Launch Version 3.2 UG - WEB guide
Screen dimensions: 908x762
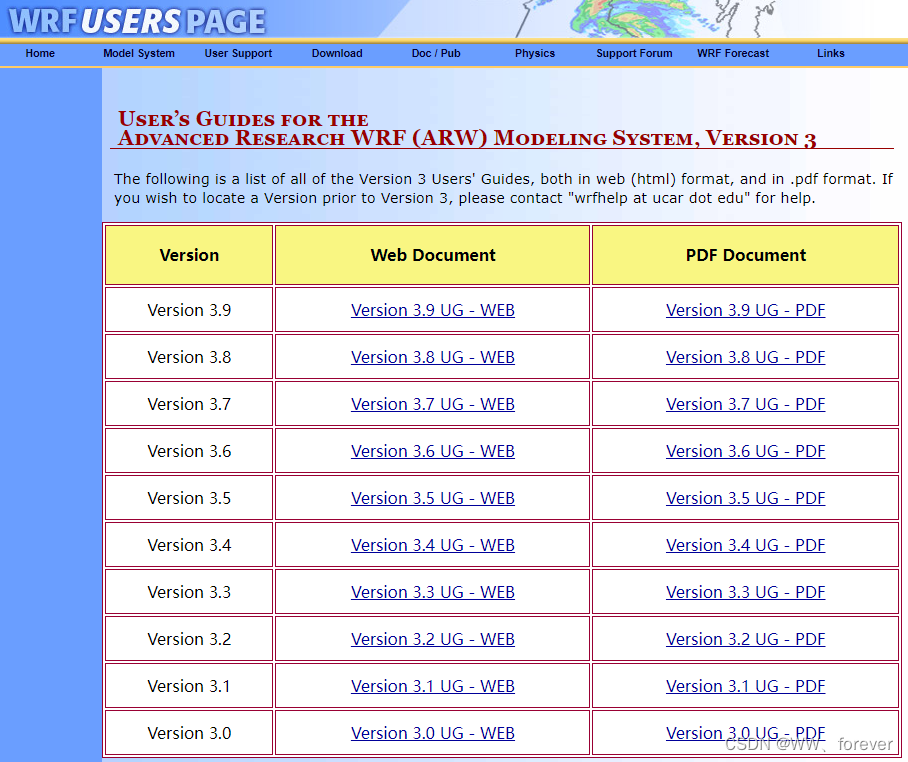coord(433,639)
